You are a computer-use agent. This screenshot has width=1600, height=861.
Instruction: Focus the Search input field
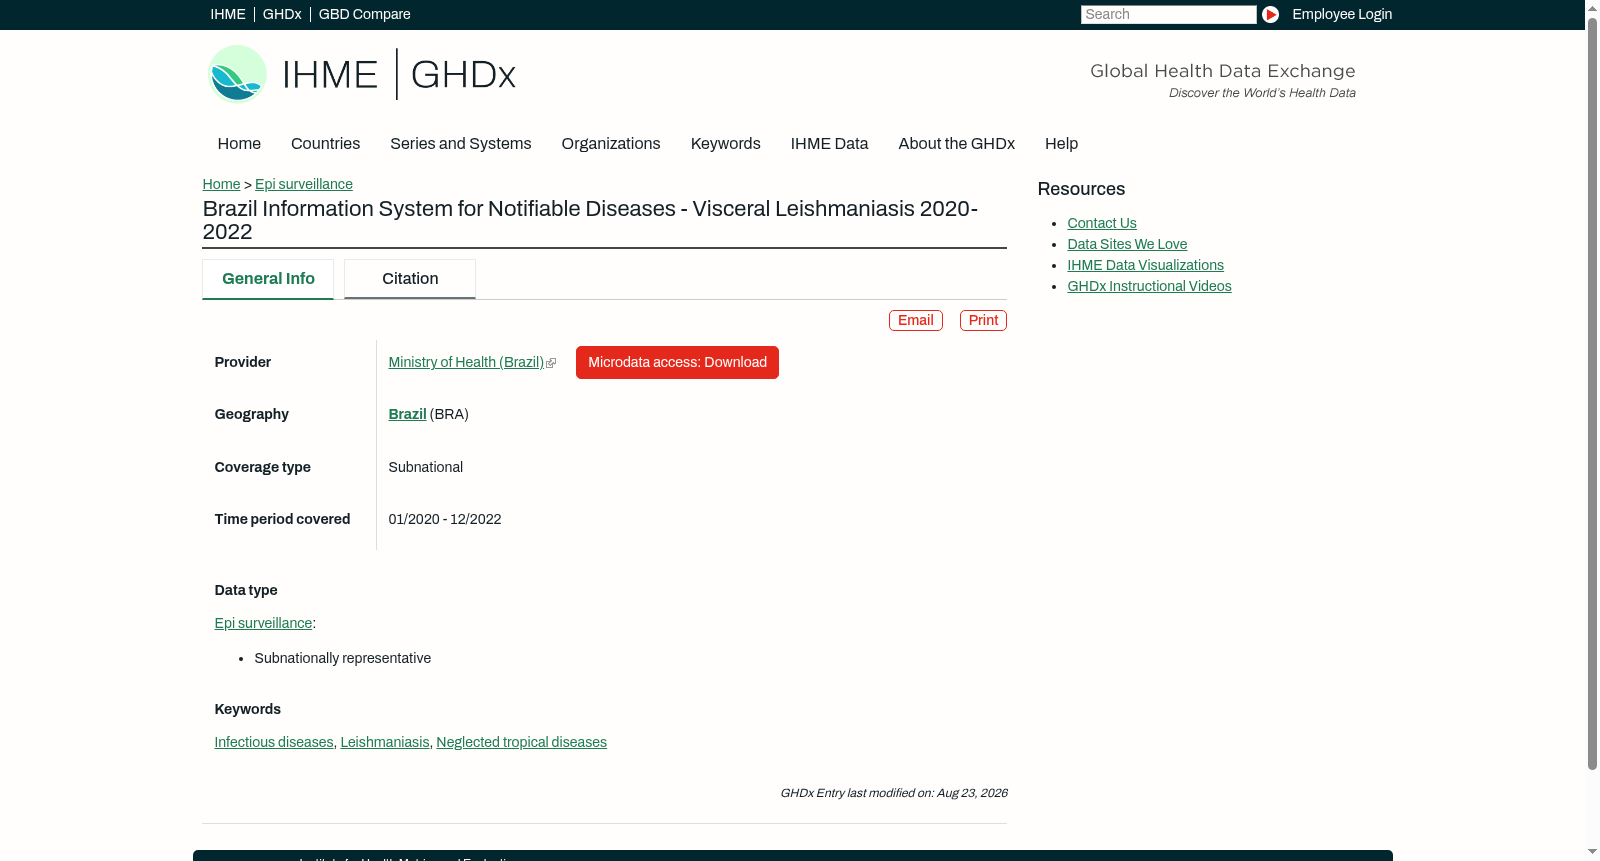coord(1168,14)
